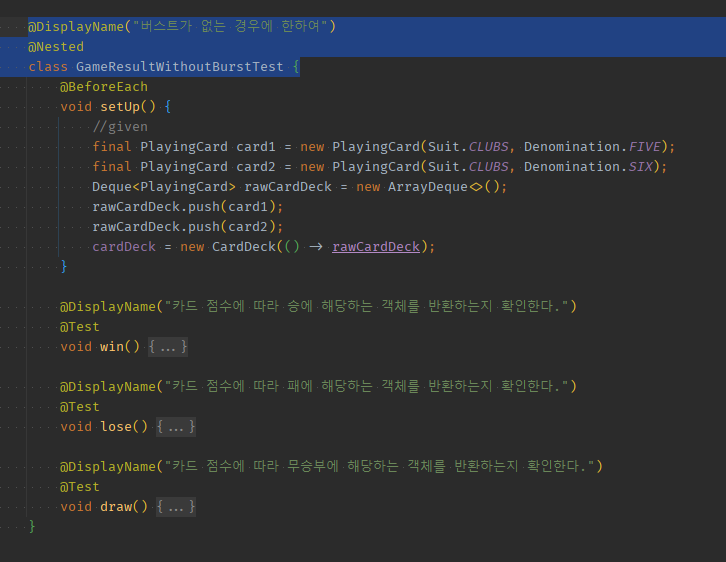
Task: Click the card1 variable declaration
Action: [x=256, y=147]
